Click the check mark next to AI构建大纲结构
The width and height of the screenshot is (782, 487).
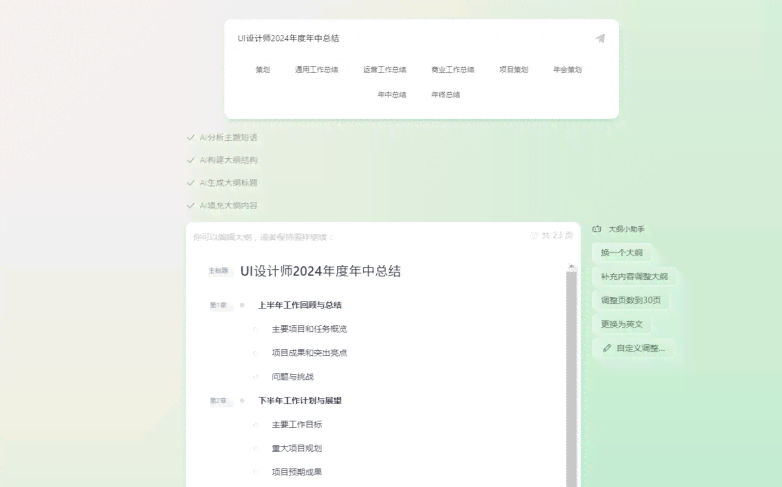pos(190,160)
